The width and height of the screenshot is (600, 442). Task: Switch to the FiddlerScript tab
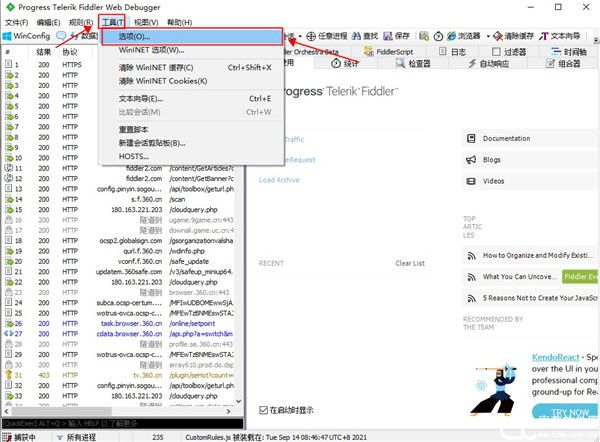(389, 51)
